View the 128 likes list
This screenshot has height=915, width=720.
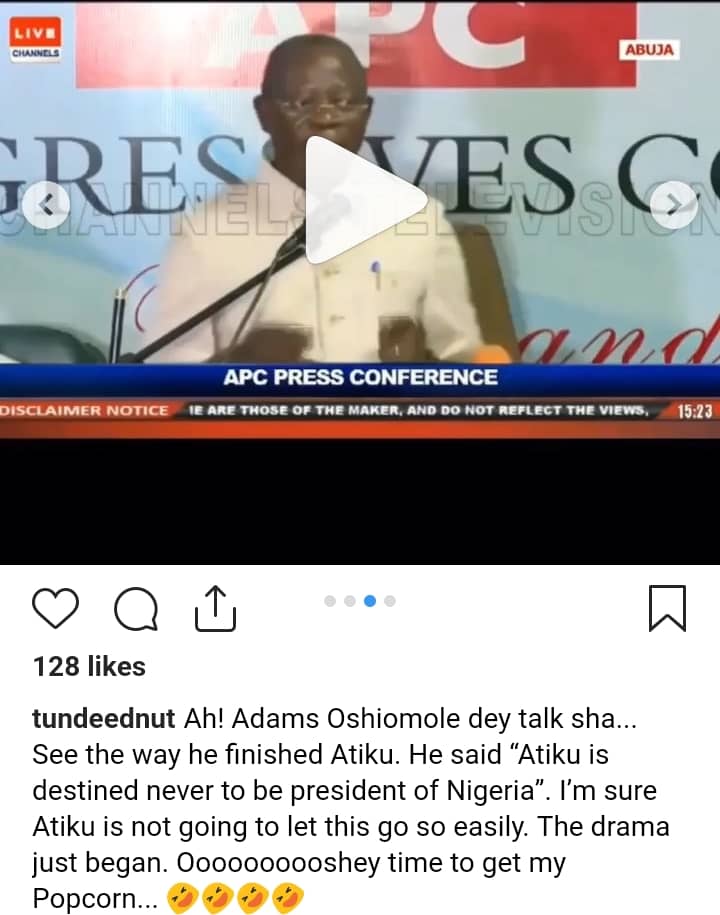(x=89, y=666)
